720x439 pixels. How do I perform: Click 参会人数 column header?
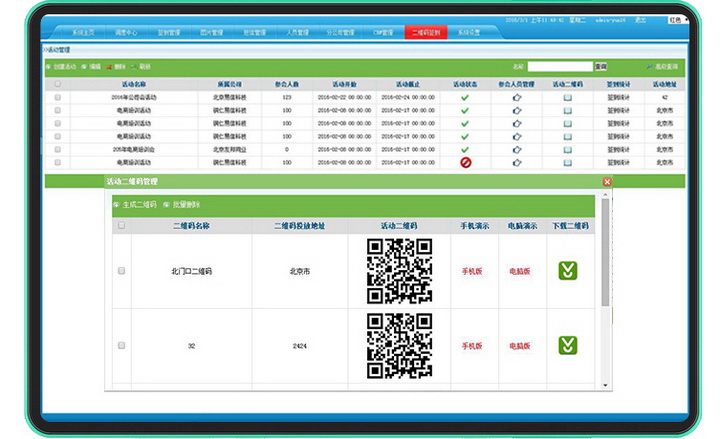pyautogui.click(x=287, y=84)
